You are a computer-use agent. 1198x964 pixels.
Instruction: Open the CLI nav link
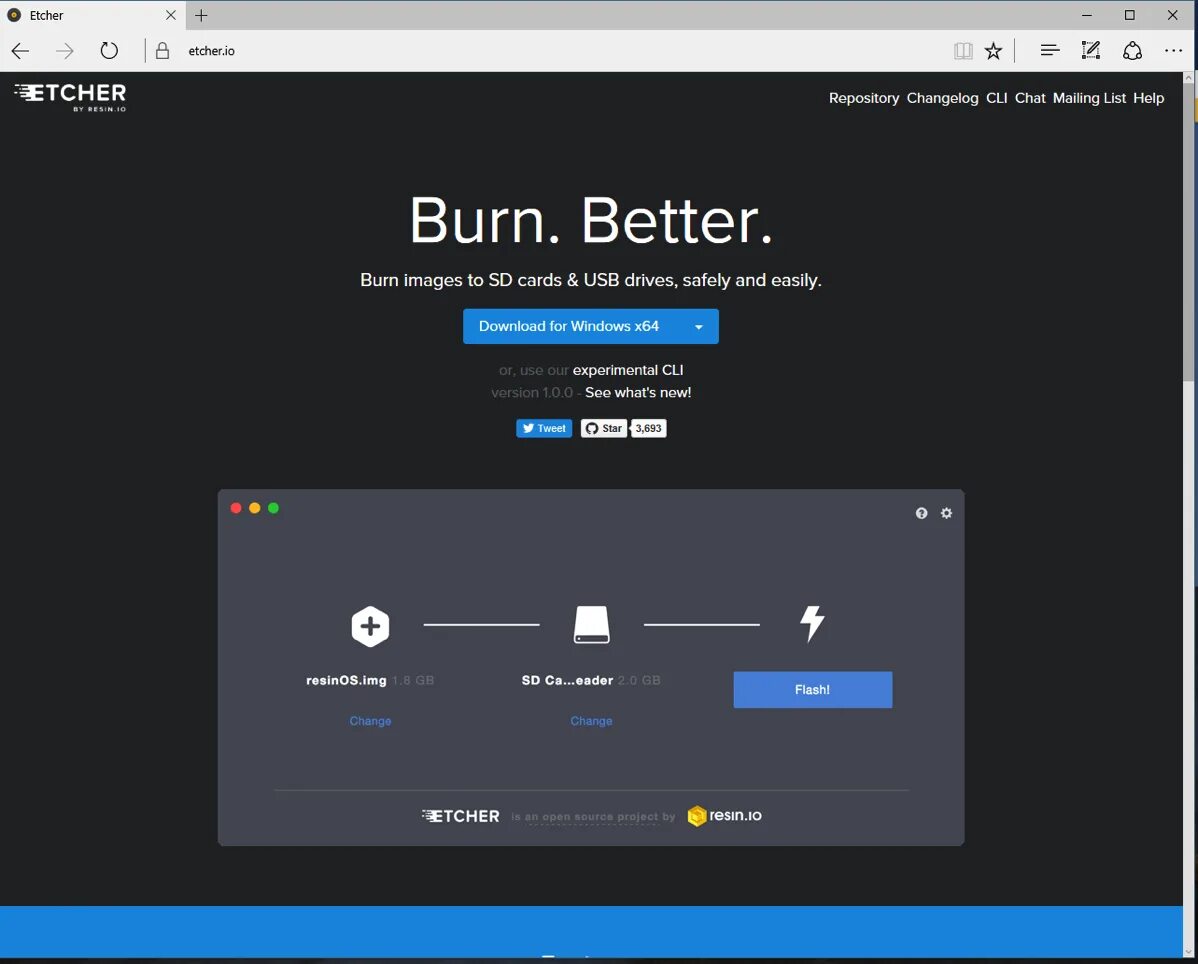(996, 98)
